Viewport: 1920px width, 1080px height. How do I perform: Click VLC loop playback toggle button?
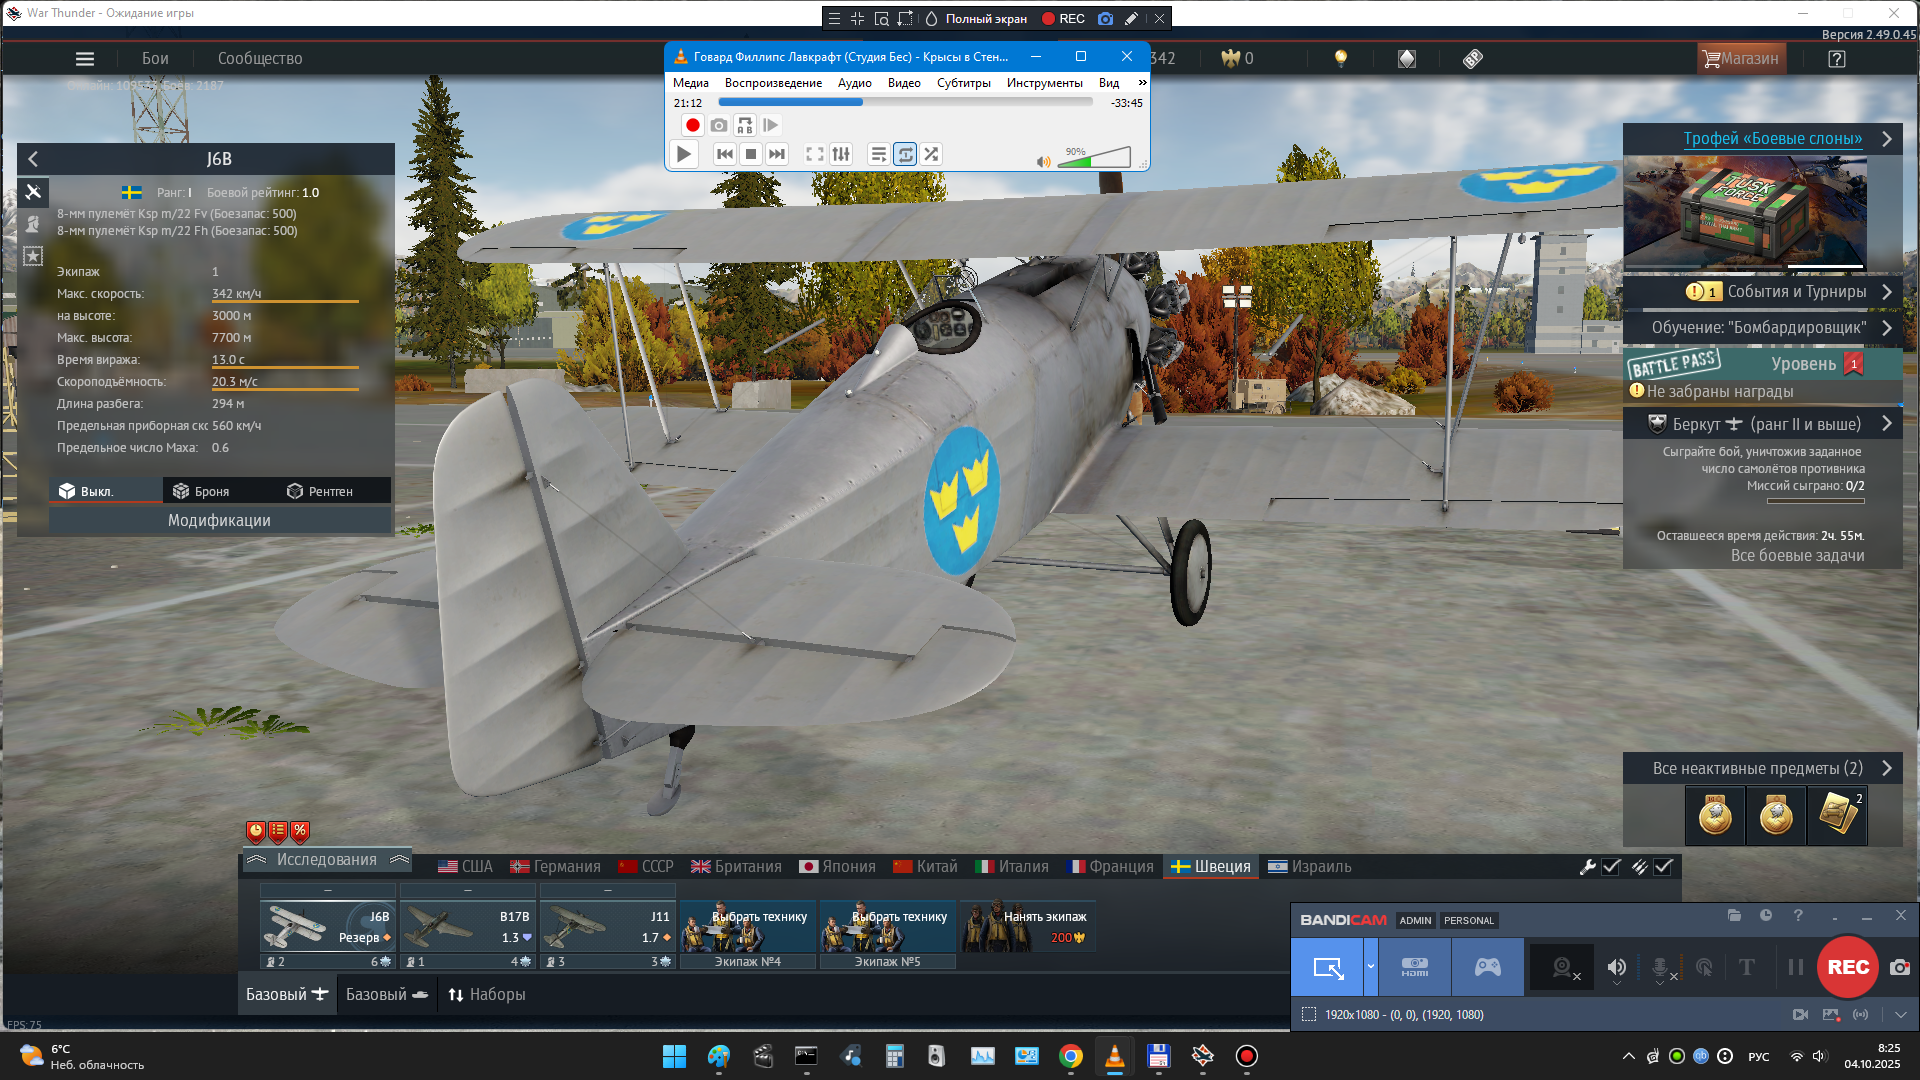click(x=905, y=154)
